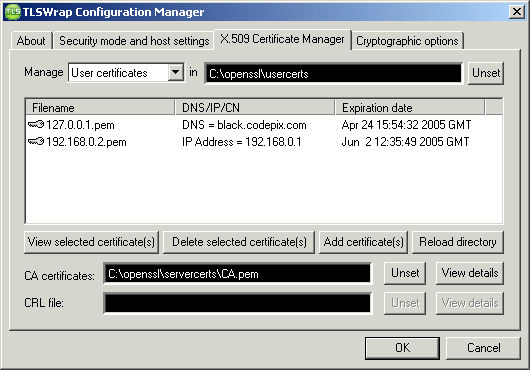530x370 pixels.
Task: Click Add certificate(s) button
Action: click(363, 242)
